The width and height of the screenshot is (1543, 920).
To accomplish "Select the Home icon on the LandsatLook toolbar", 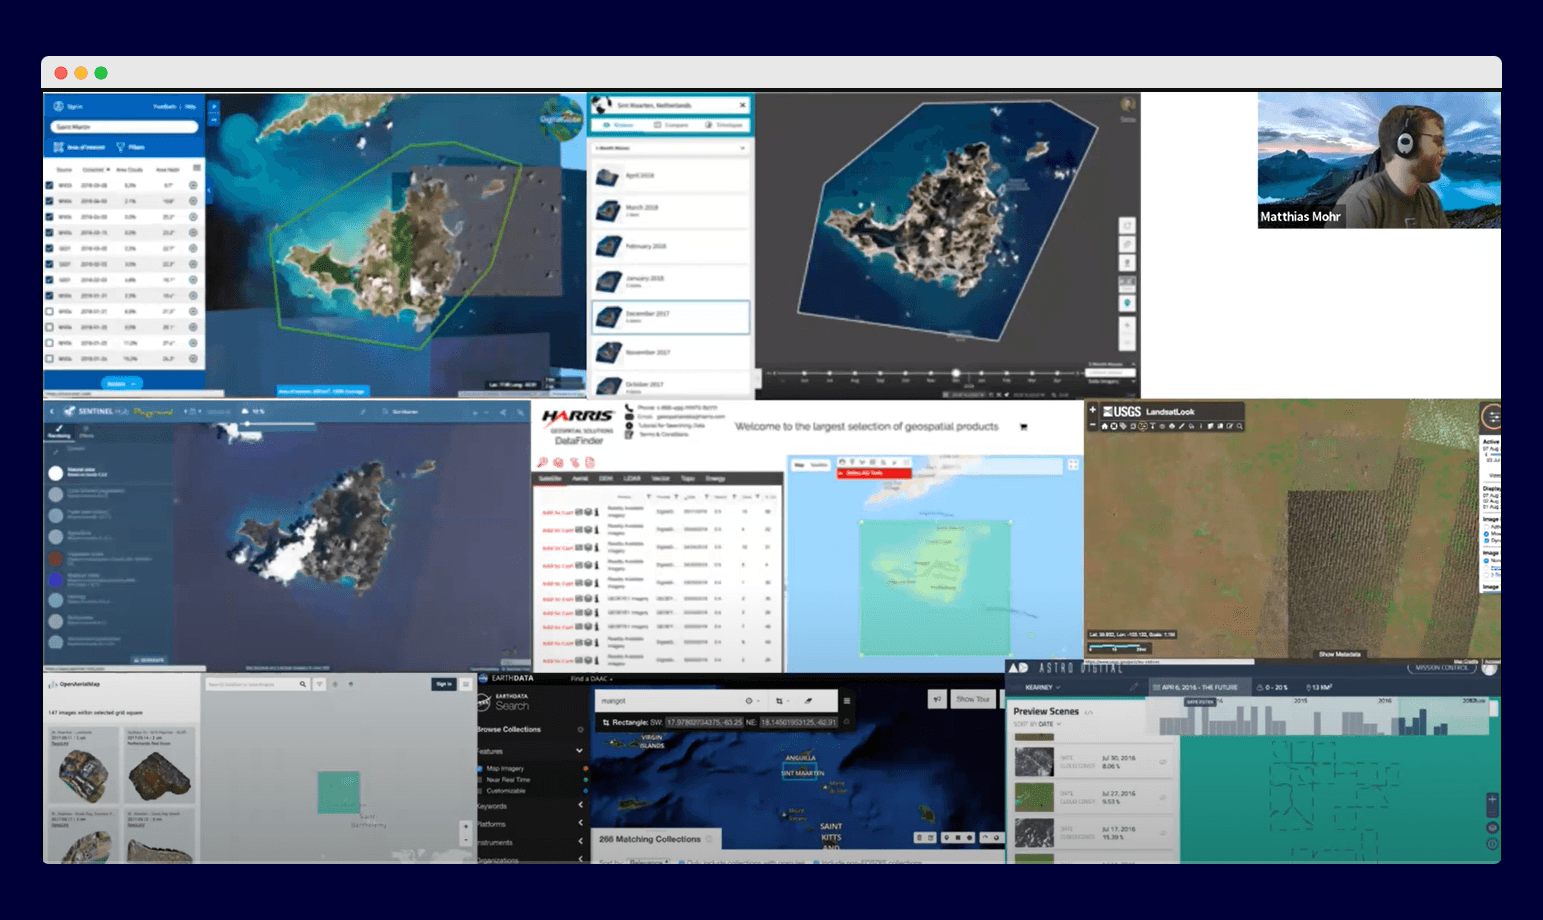I will pyautogui.click(x=1105, y=426).
